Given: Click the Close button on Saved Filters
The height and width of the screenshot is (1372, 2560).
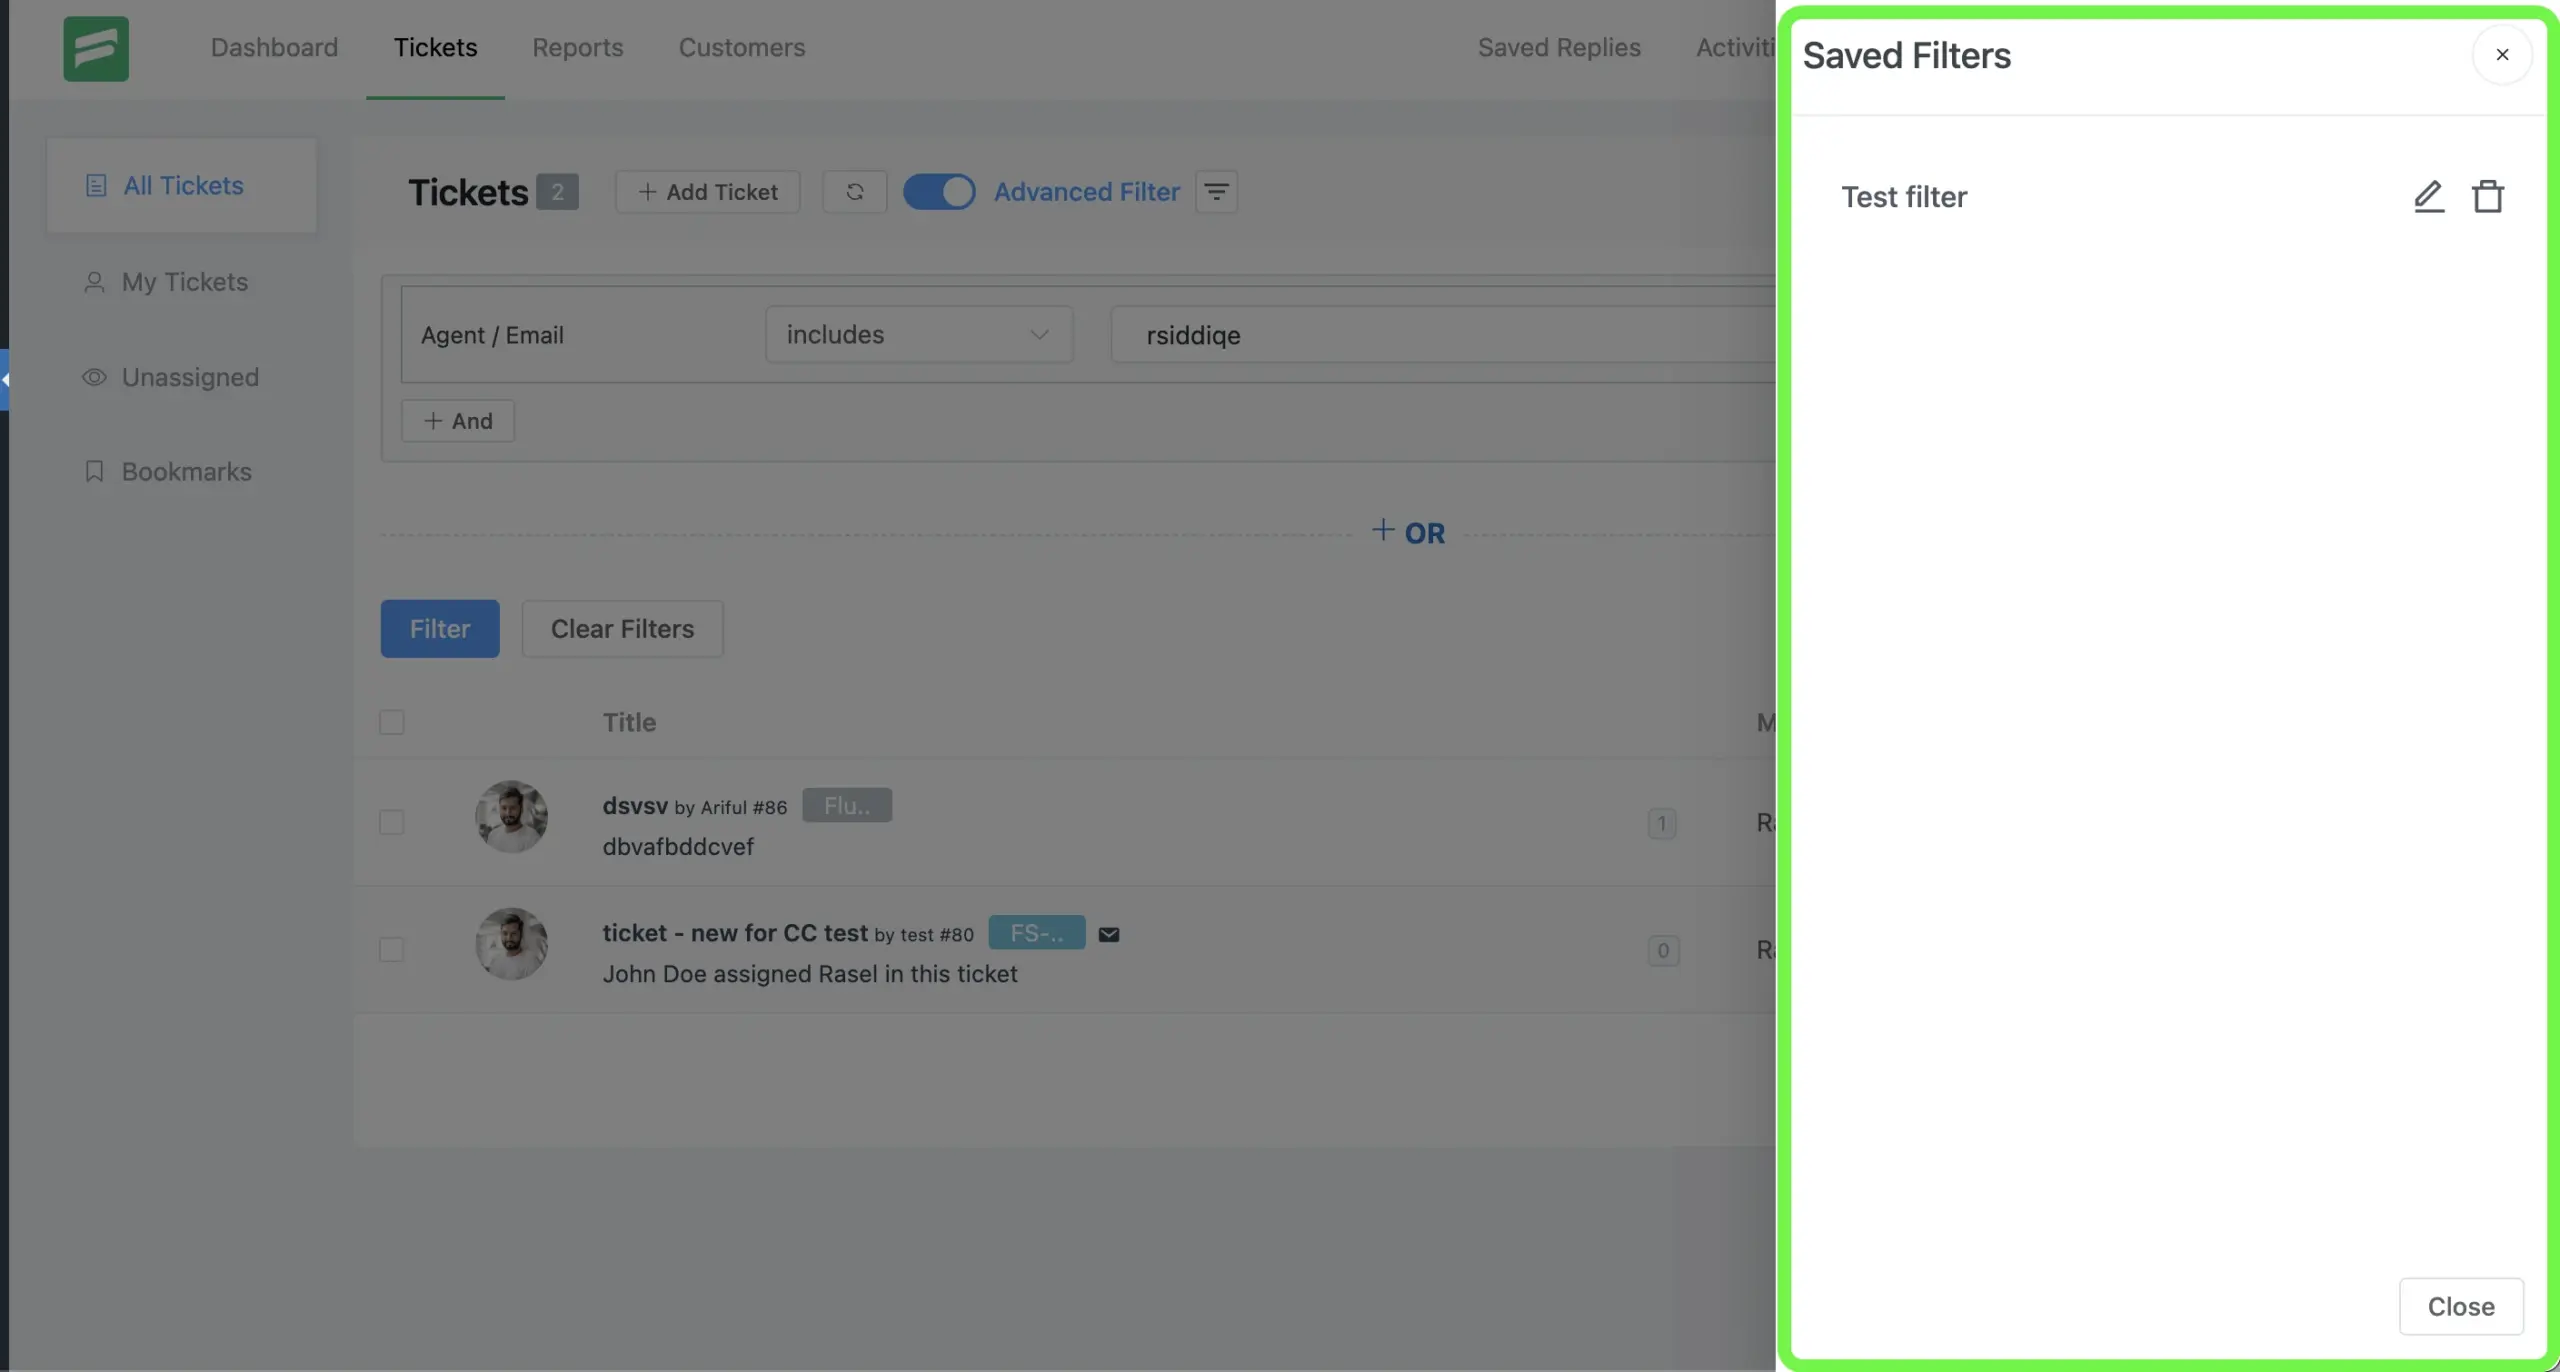Looking at the screenshot, I should [x=2460, y=1306].
